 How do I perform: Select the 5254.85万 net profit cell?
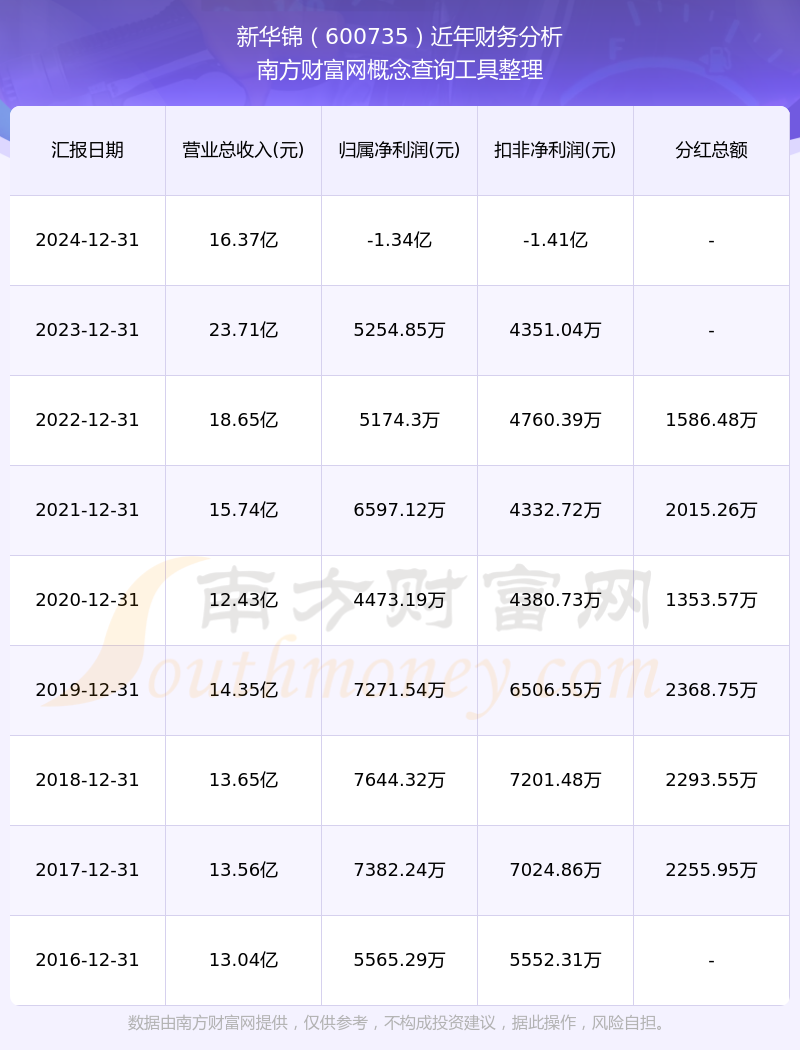pos(399,330)
